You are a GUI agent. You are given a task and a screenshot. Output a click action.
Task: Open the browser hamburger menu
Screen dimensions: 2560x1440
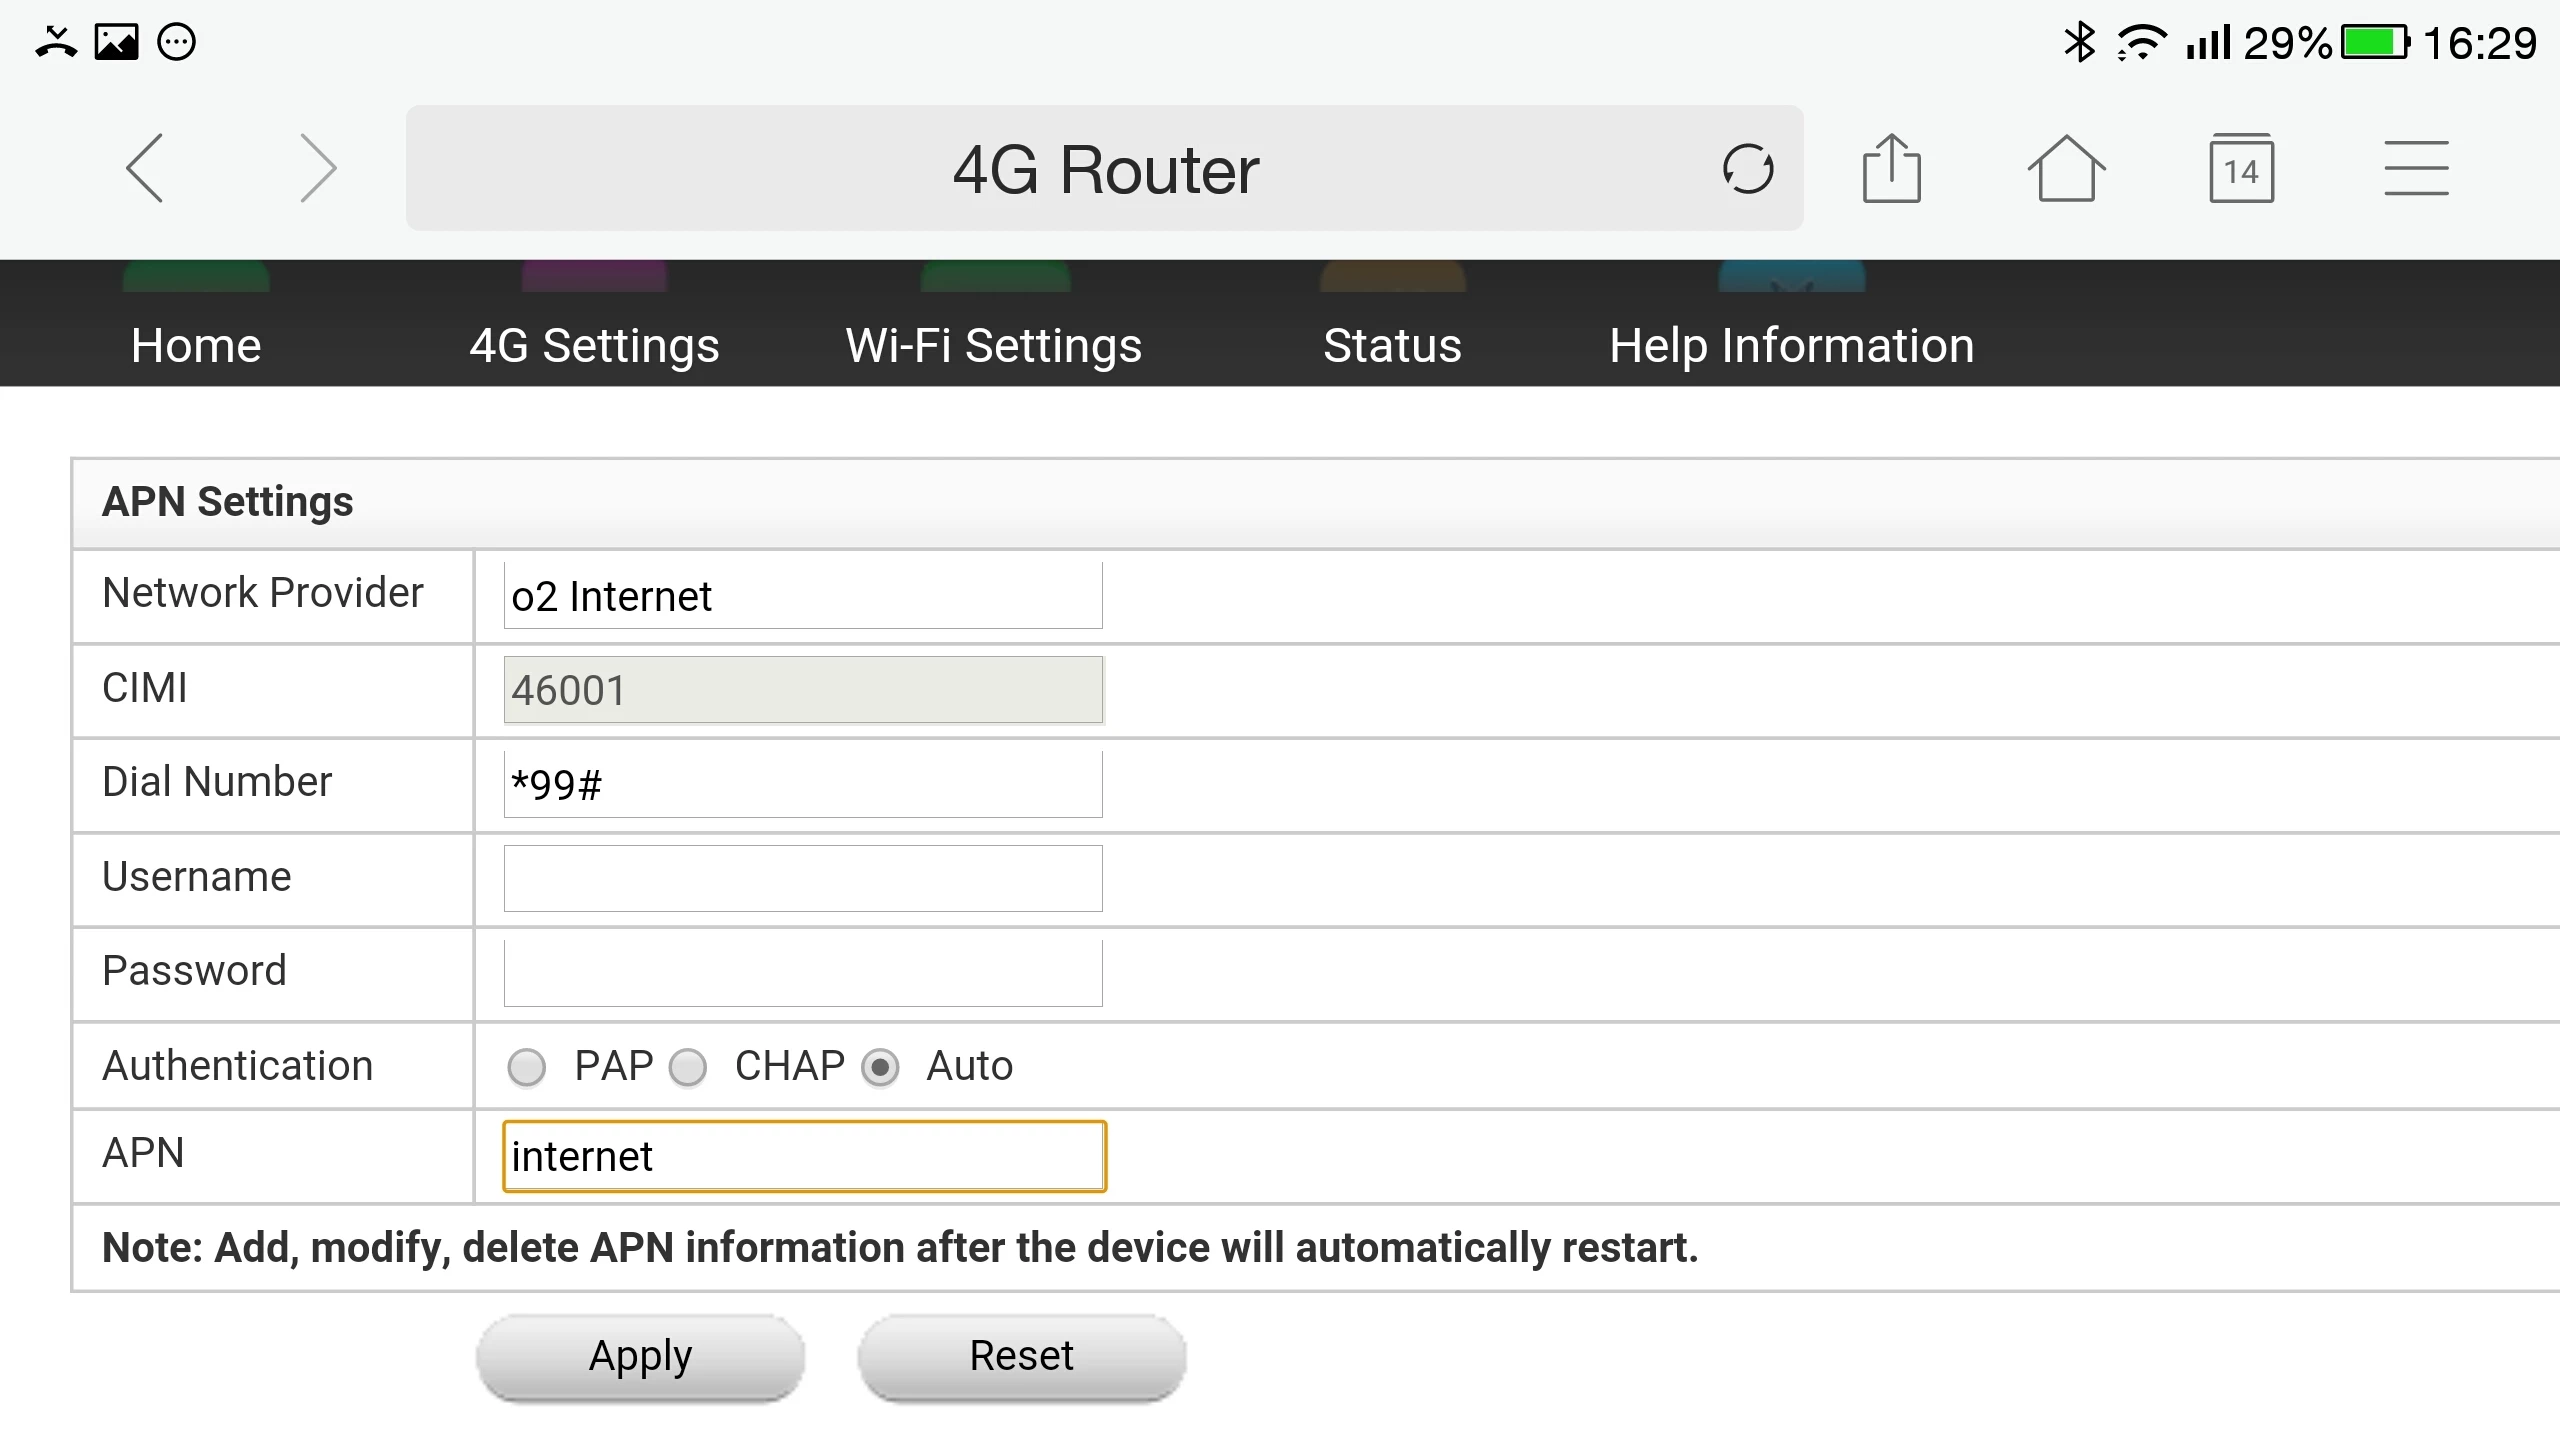pos(2416,168)
